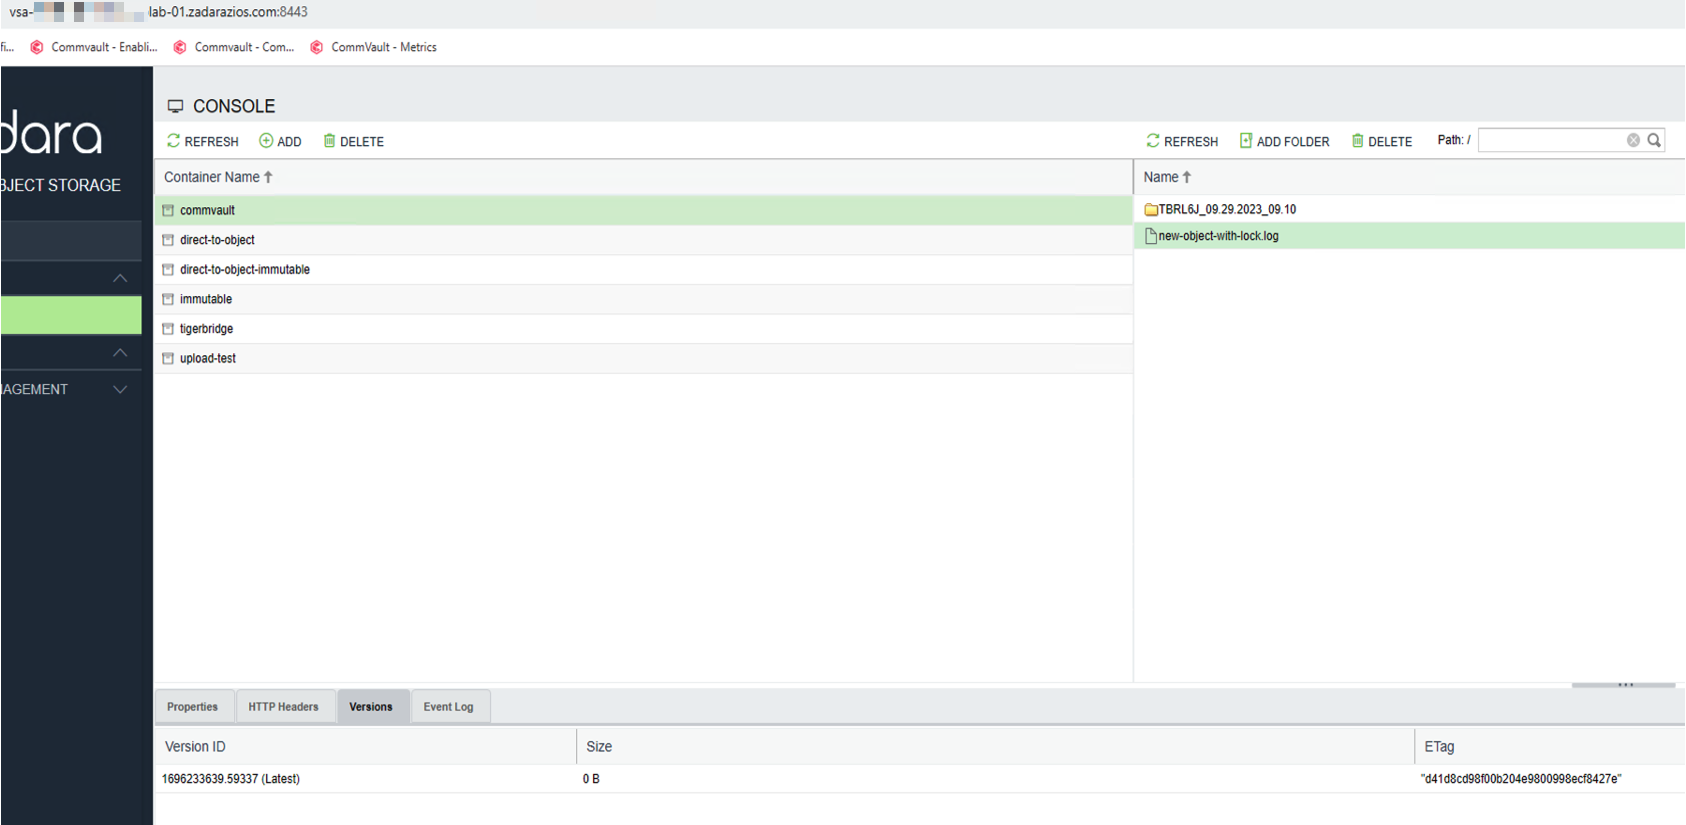Select the tigerbridge container row

(206, 329)
